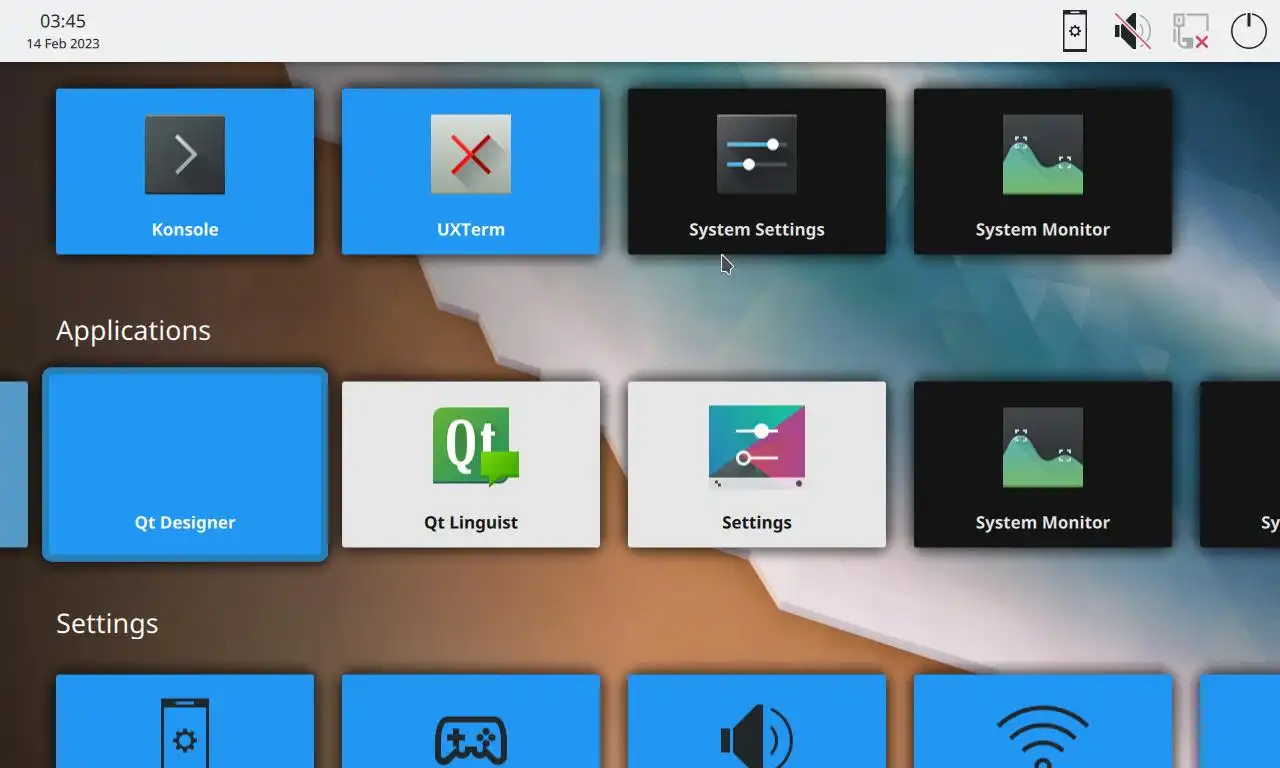Viewport: 1280px width, 768px height.
Task: Select the Applications section heading
Action: point(133,331)
